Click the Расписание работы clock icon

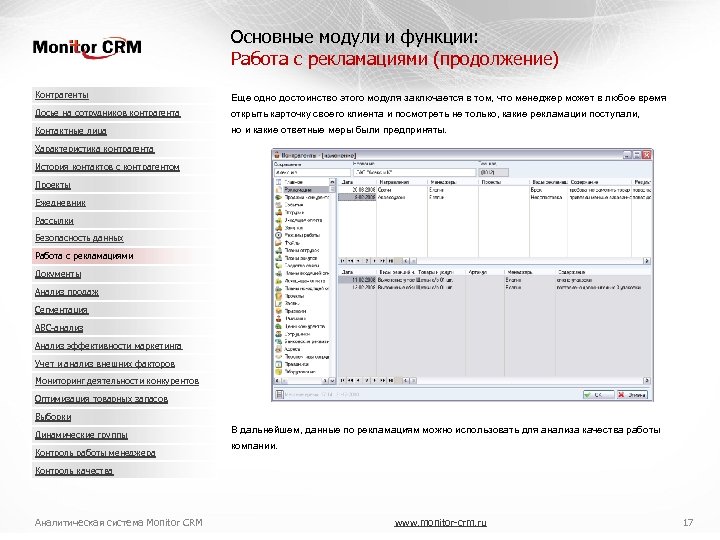coord(278,235)
